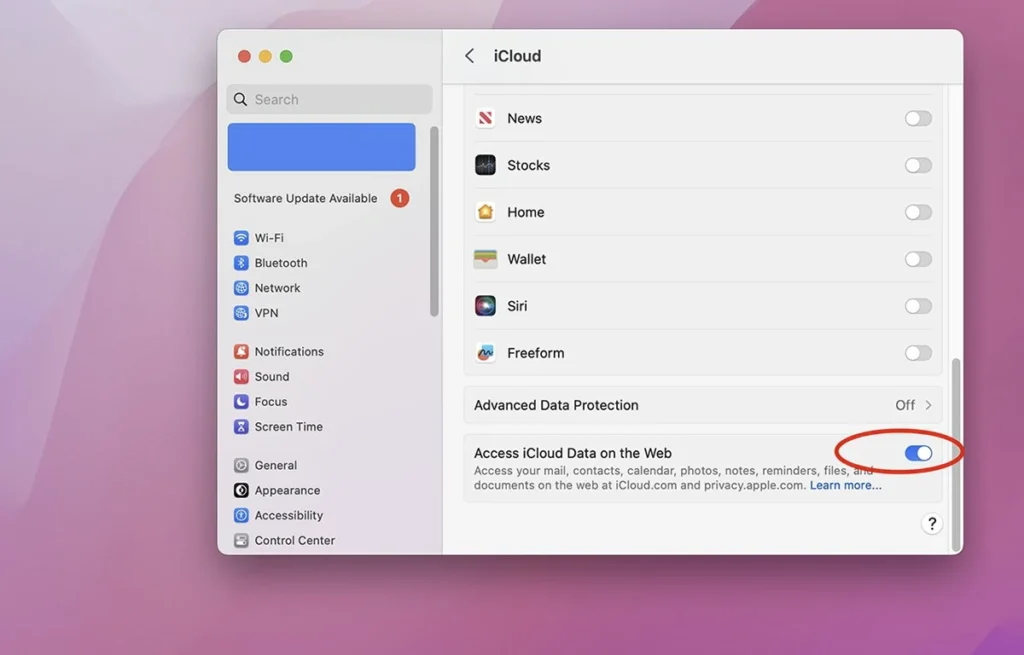The height and width of the screenshot is (655, 1024).
Task: Select VPN in the sidebar
Action: (266, 313)
